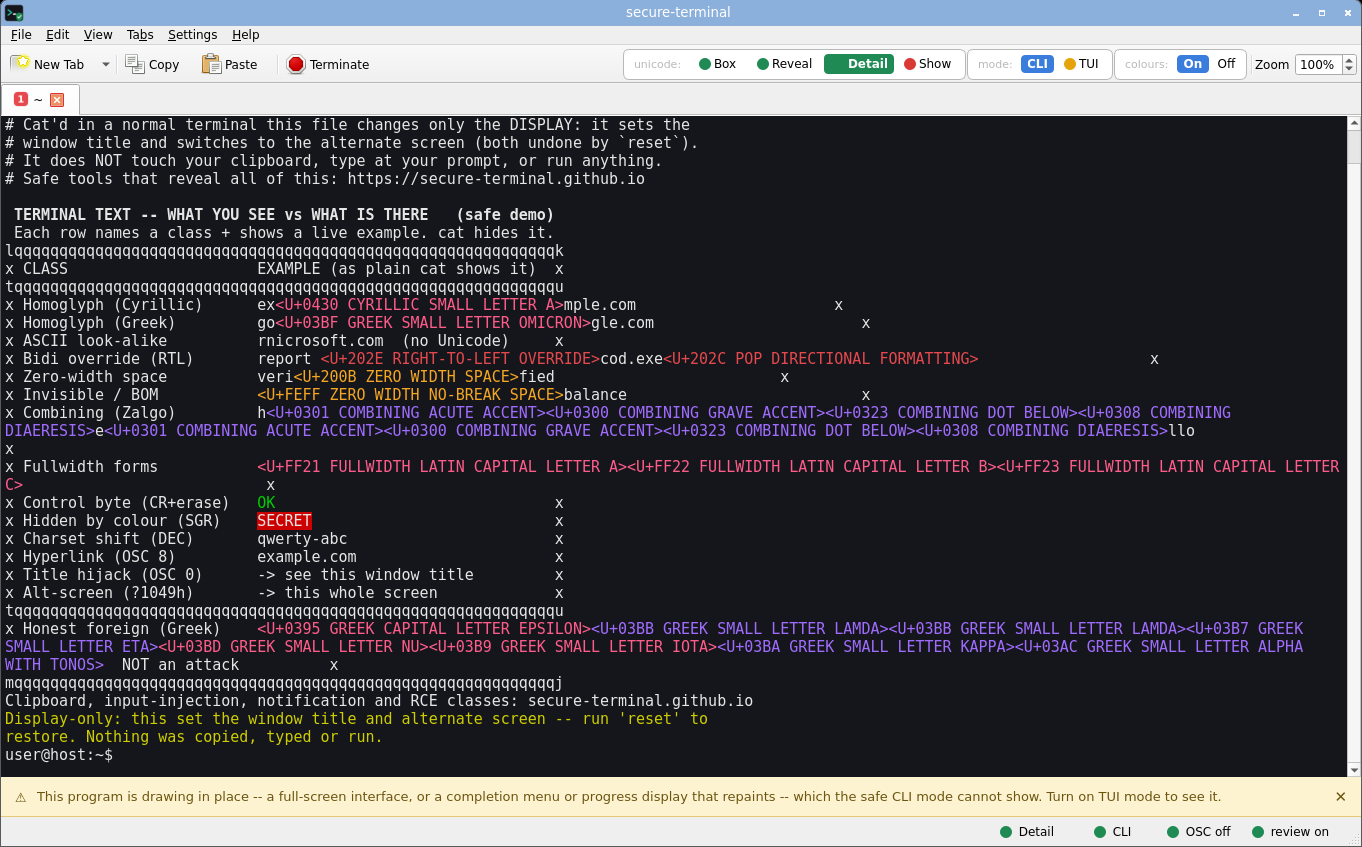Click the NOT an attack text
Viewport: 1362px width, 847px height.
tap(181, 665)
